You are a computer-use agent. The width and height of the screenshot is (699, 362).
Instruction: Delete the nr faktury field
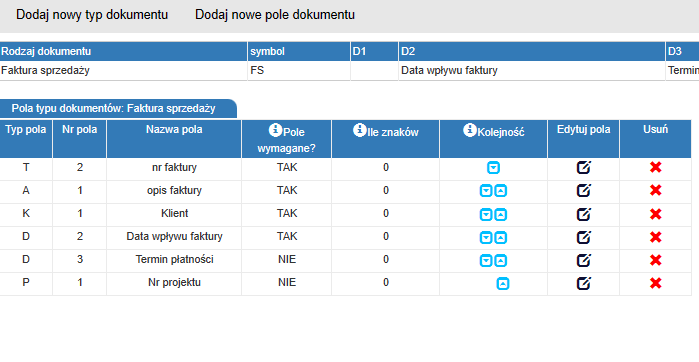point(655,168)
